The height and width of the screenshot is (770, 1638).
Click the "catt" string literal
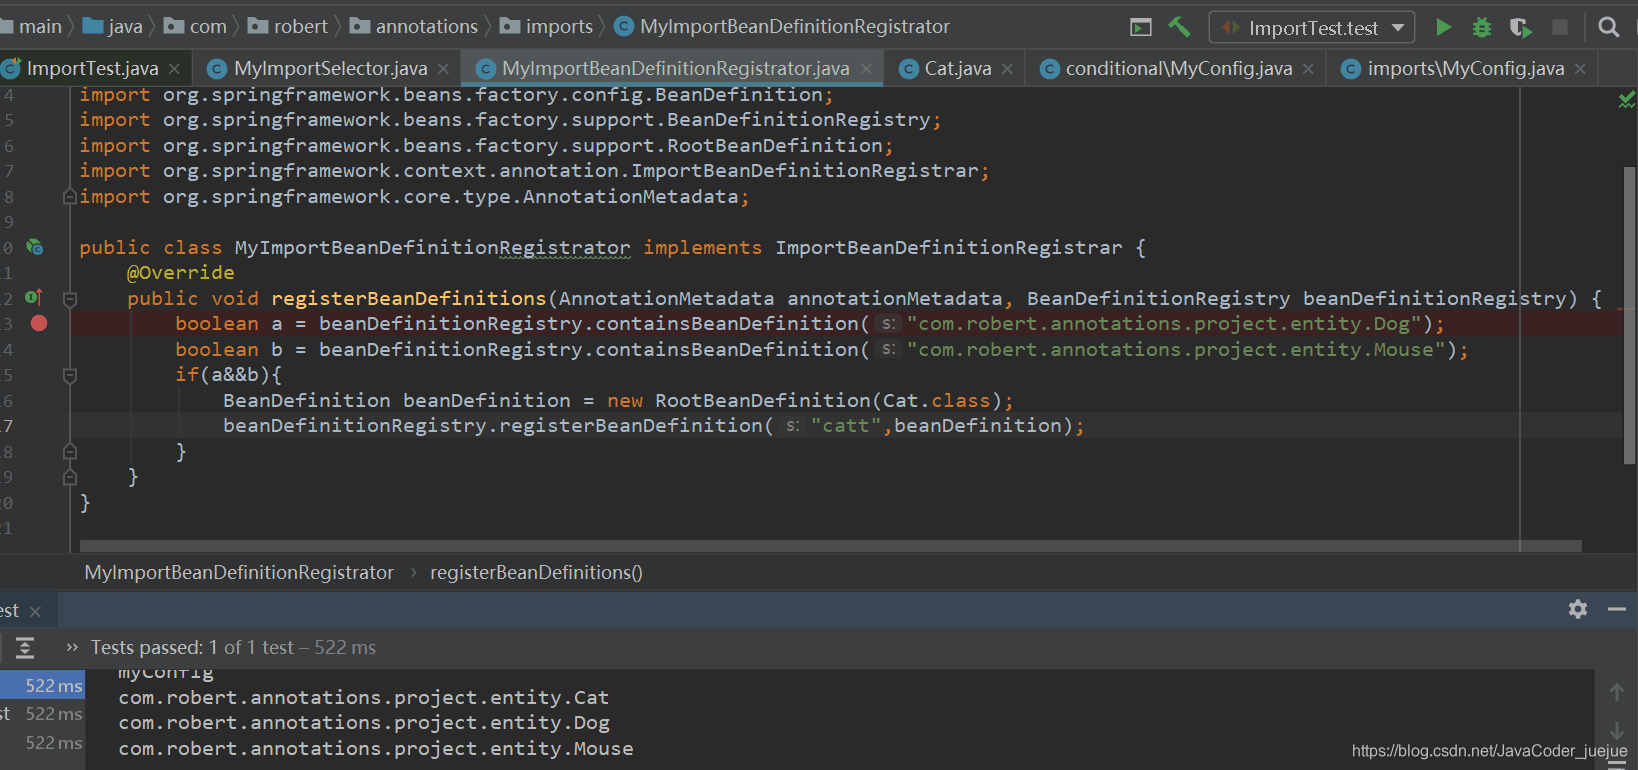[x=846, y=425]
